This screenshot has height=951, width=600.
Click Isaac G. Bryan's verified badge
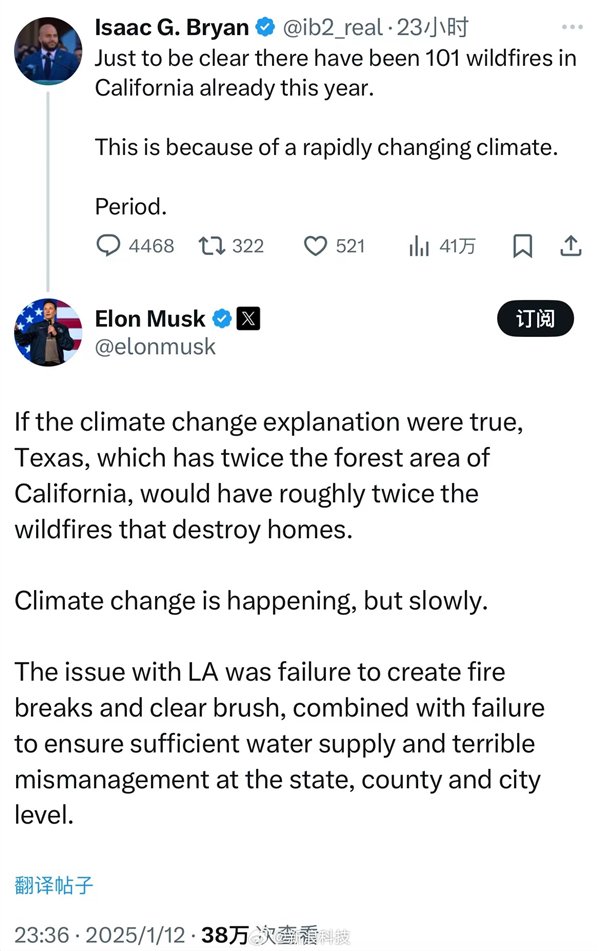point(264,28)
